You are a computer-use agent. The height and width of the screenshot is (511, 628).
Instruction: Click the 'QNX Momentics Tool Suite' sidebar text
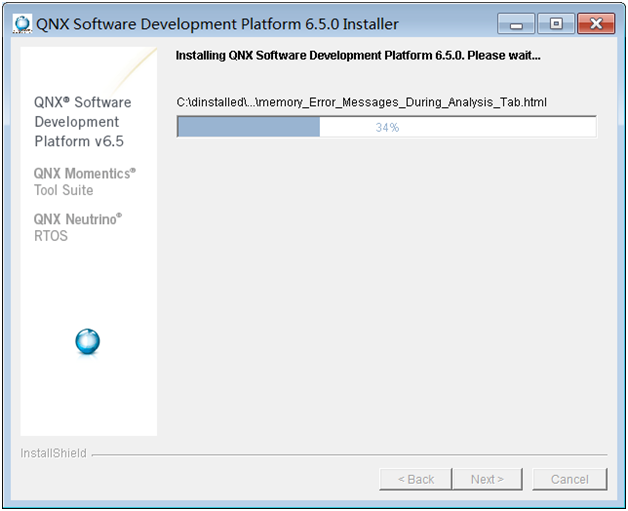click(x=85, y=181)
